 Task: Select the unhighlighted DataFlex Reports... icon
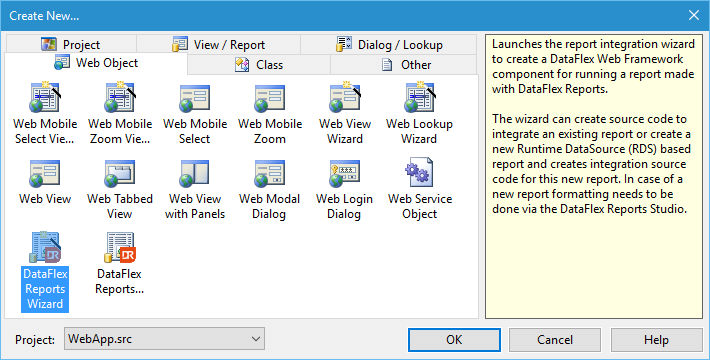[x=120, y=247]
